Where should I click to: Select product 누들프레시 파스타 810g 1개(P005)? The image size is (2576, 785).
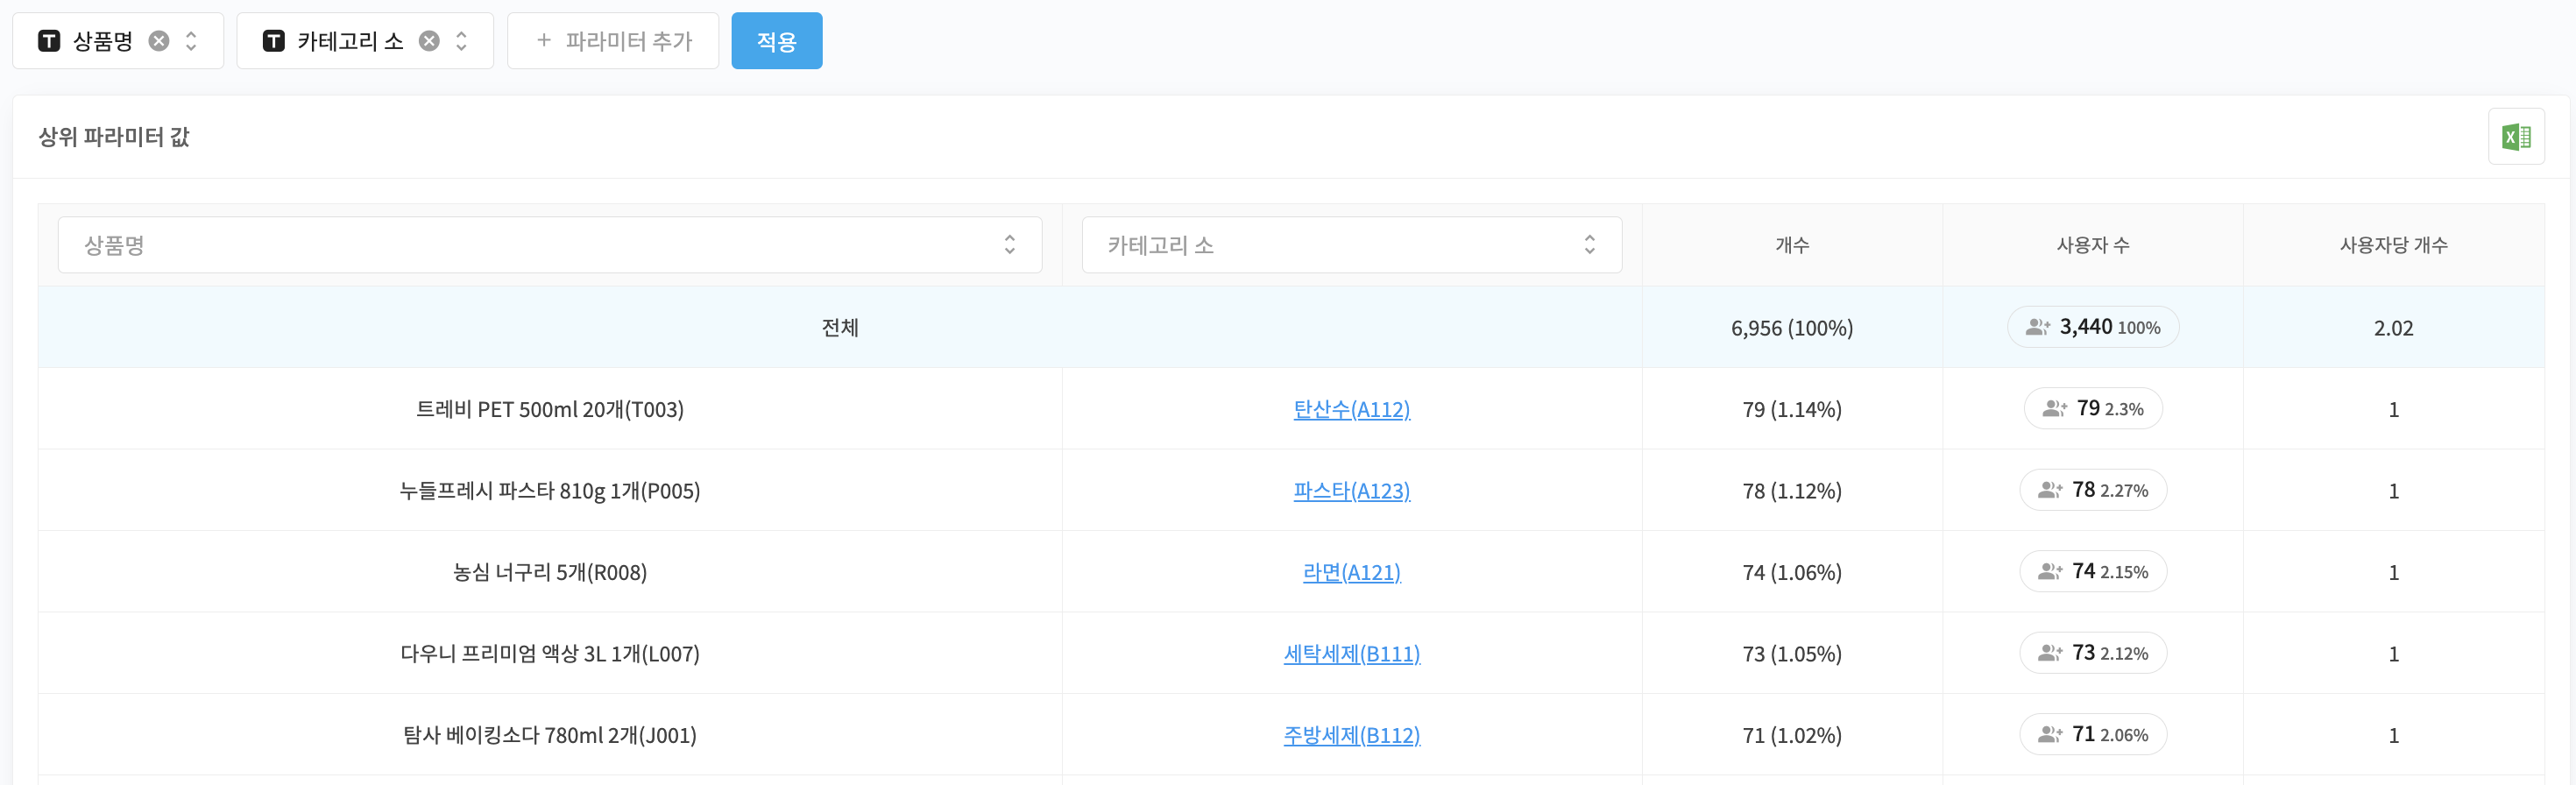coord(550,491)
